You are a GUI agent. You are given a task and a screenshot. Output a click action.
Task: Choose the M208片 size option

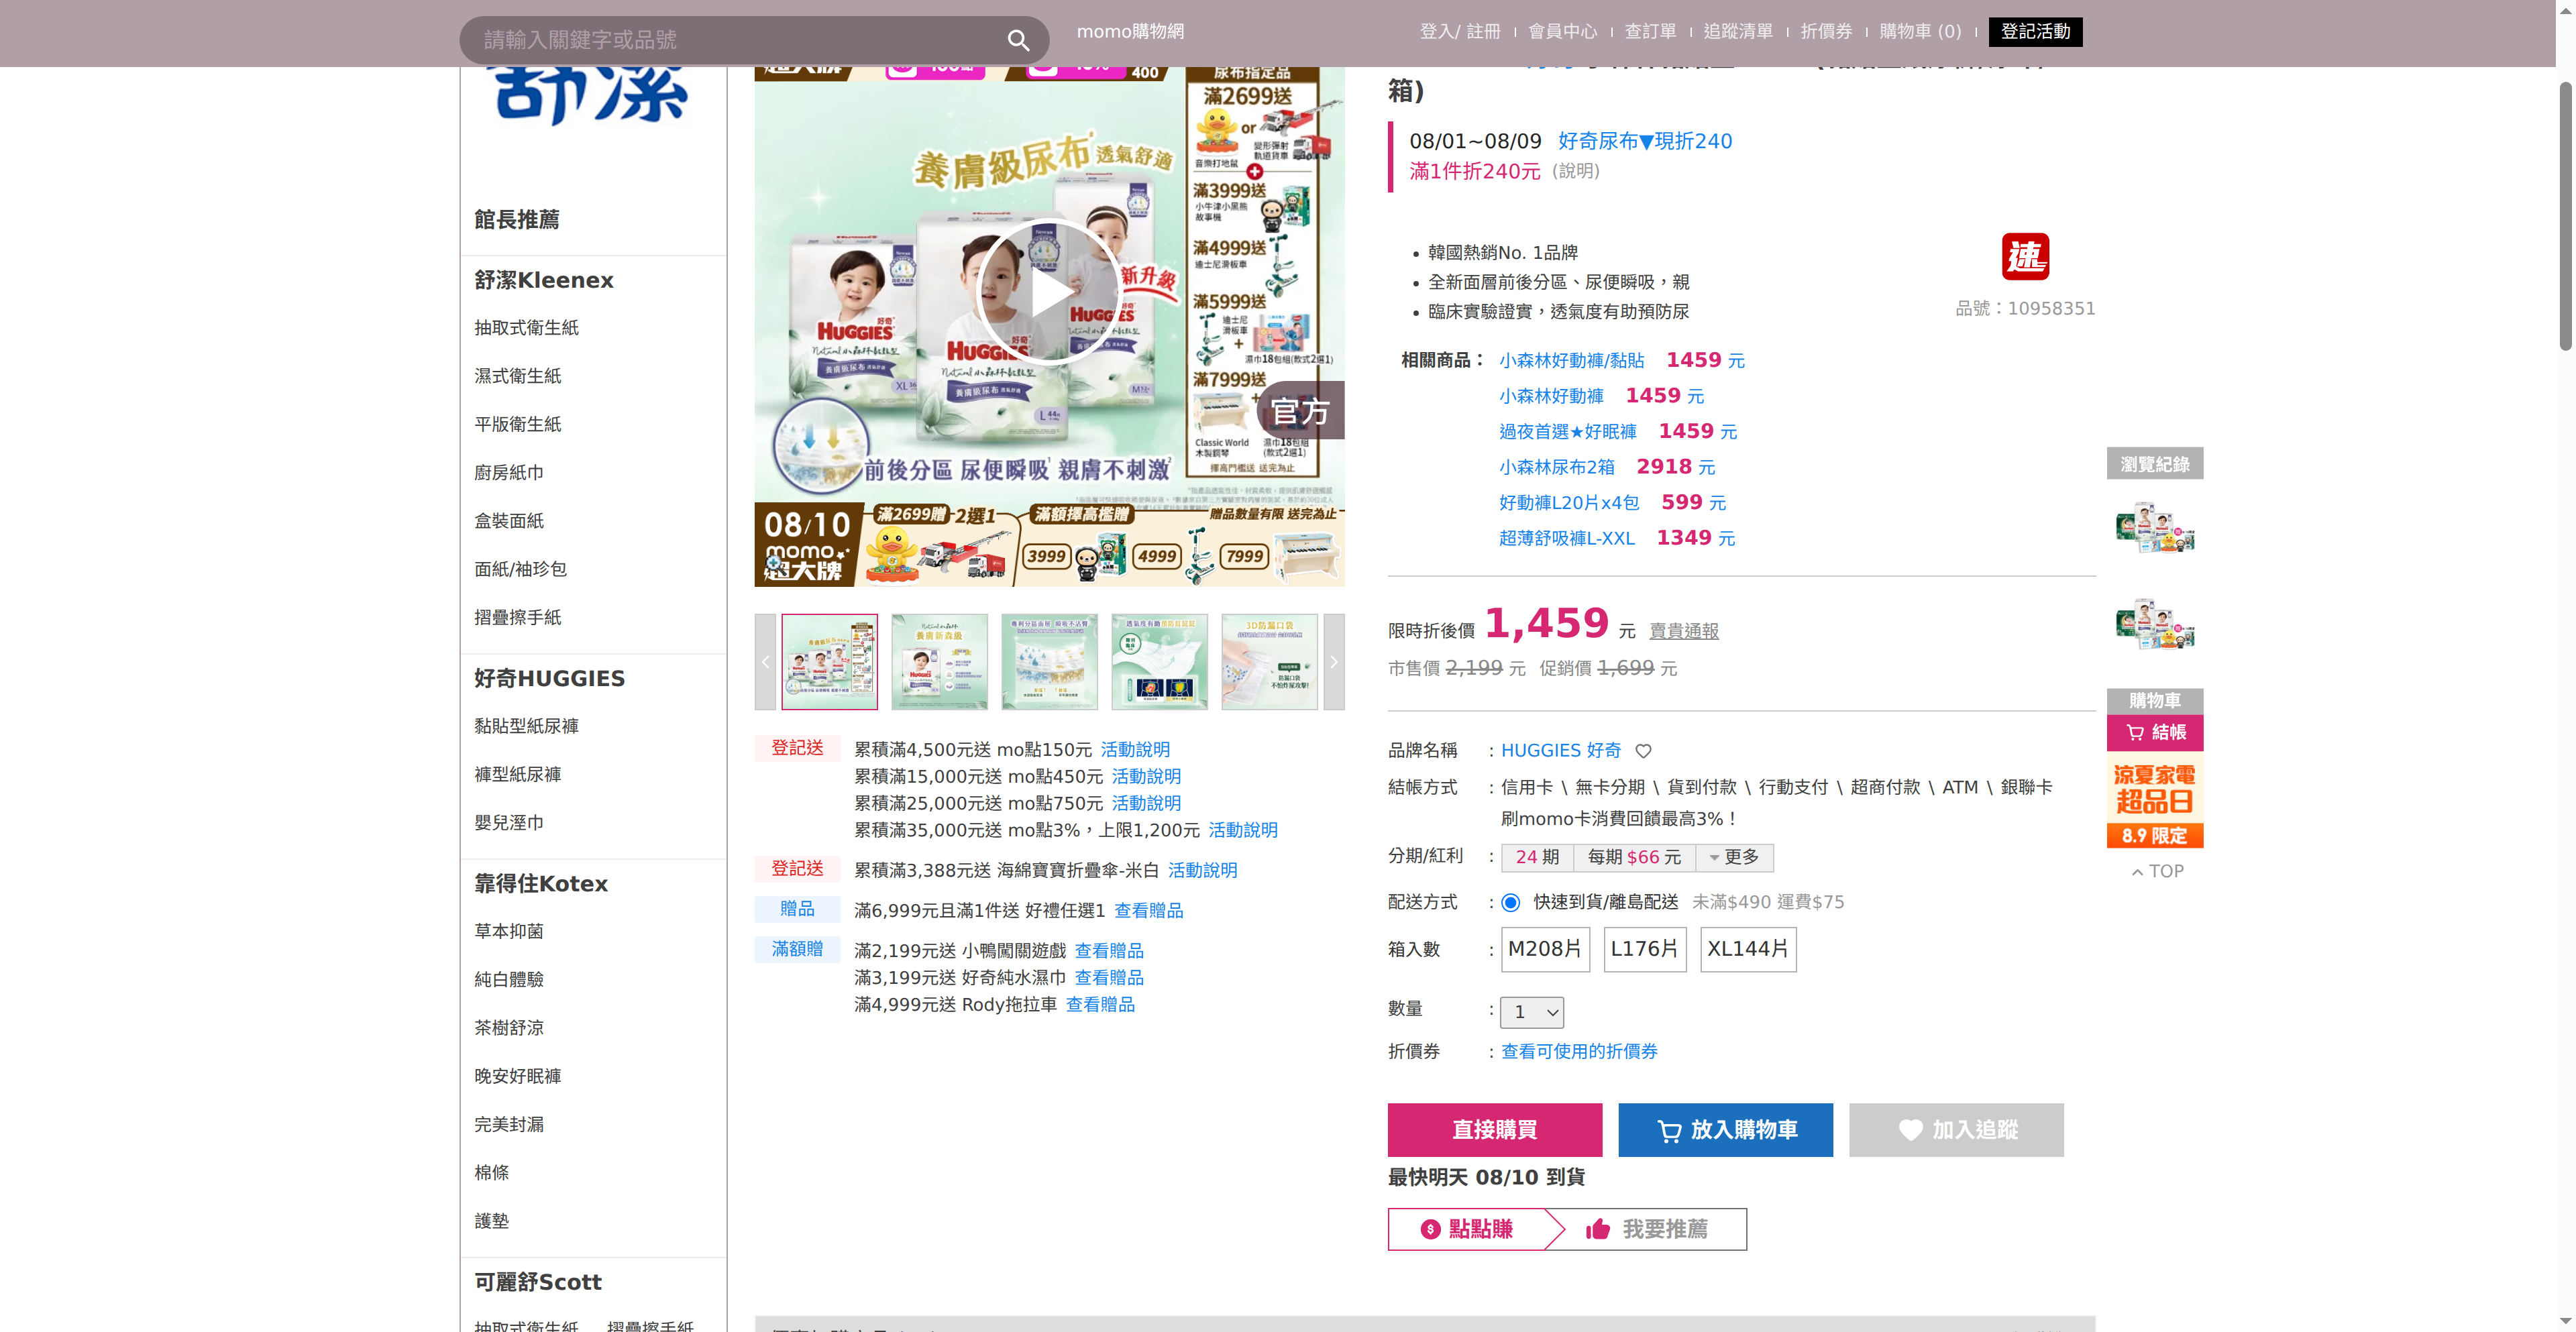pyautogui.click(x=1544, y=949)
